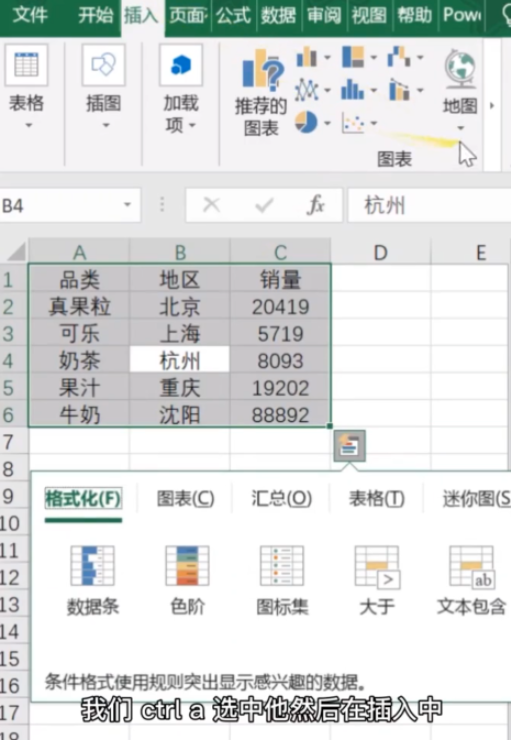The image size is (511, 740).
Task: Open pie chart dropdown arrow
Action: (x=327, y=123)
